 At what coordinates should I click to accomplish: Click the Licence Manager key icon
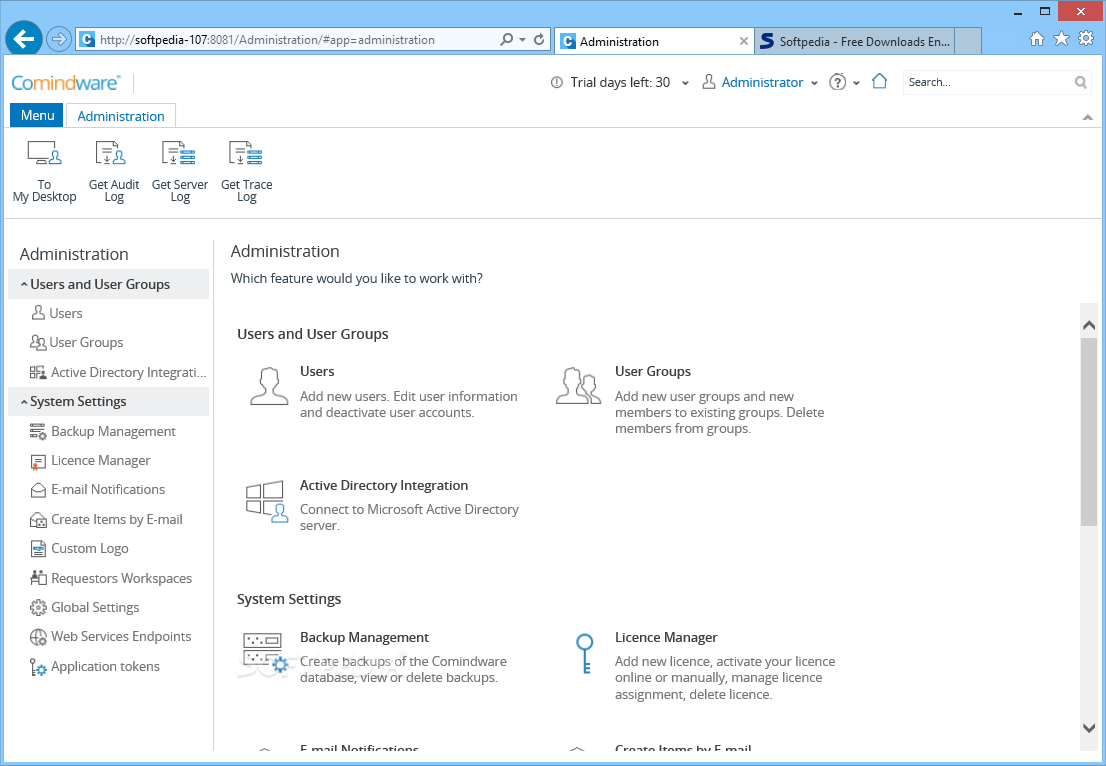pyautogui.click(x=584, y=654)
